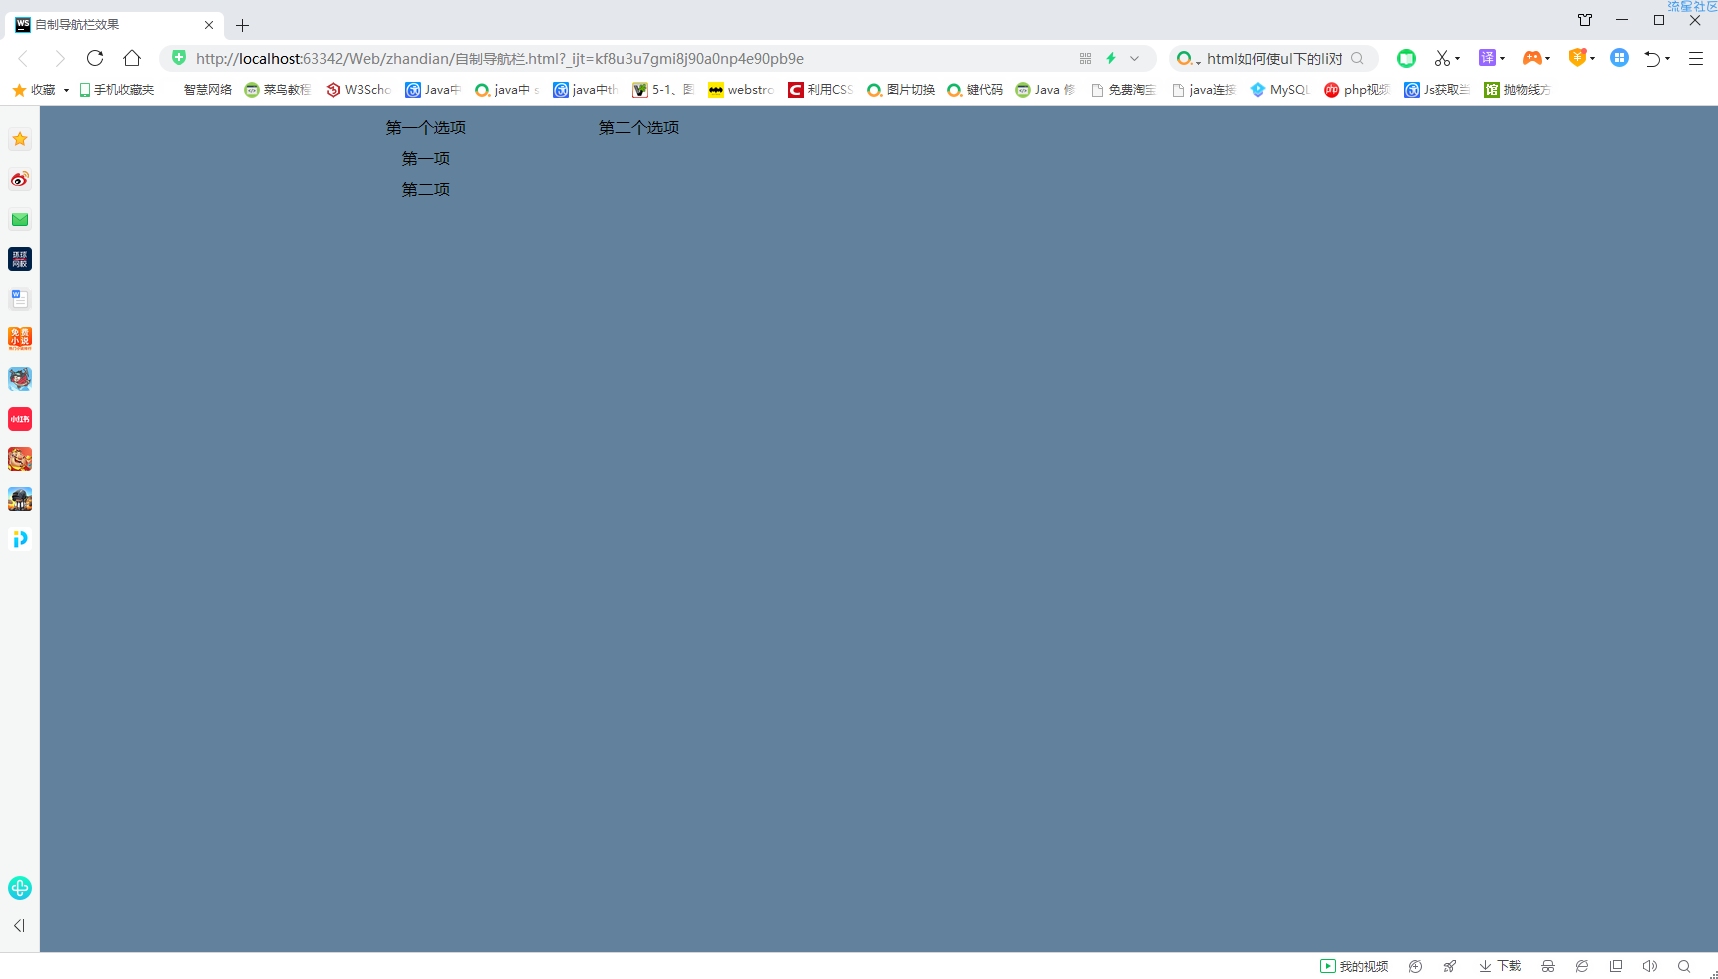Open 键代码 bookmark
Screen dimensions: 1718x979
tap(975, 90)
